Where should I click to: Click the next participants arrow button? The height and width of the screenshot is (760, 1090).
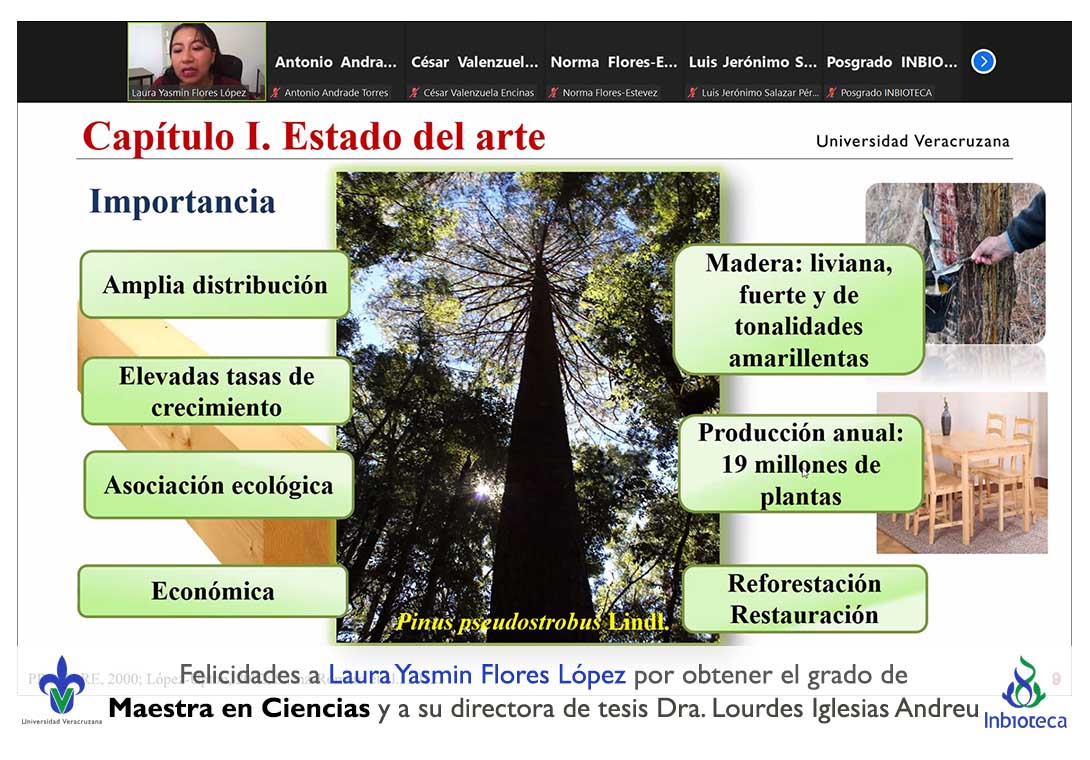(x=983, y=62)
